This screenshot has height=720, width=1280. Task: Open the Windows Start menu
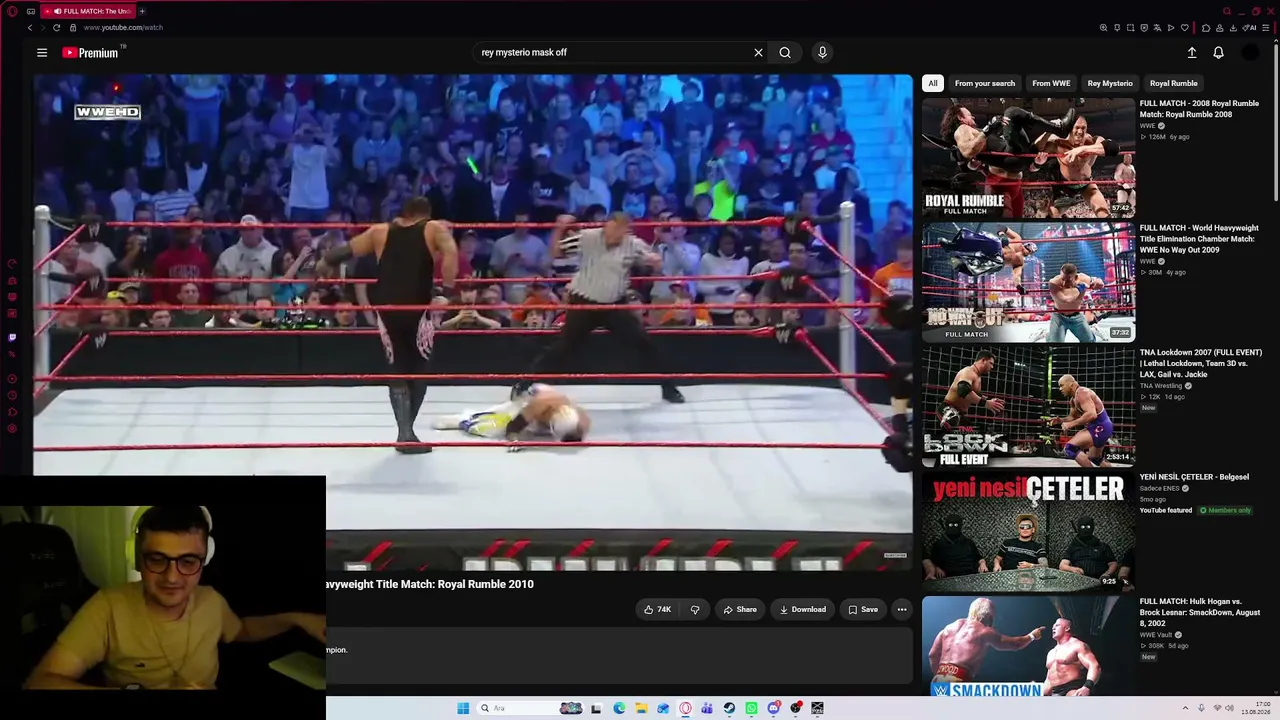pyautogui.click(x=463, y=708)
